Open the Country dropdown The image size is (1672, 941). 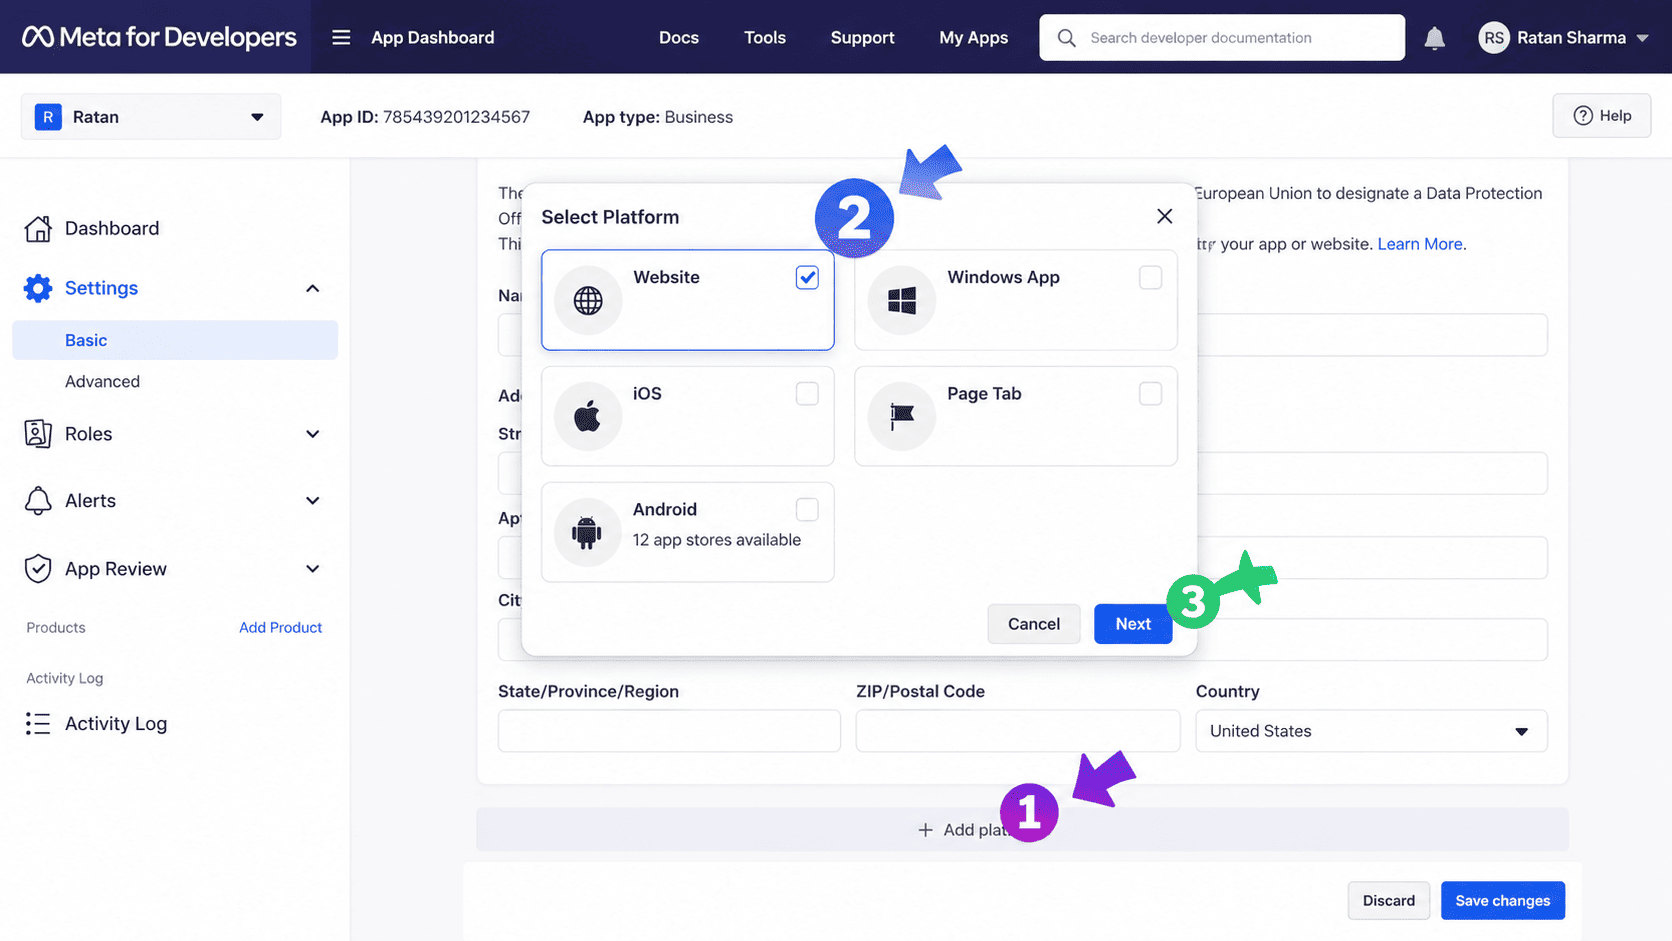click(1371, 731)
